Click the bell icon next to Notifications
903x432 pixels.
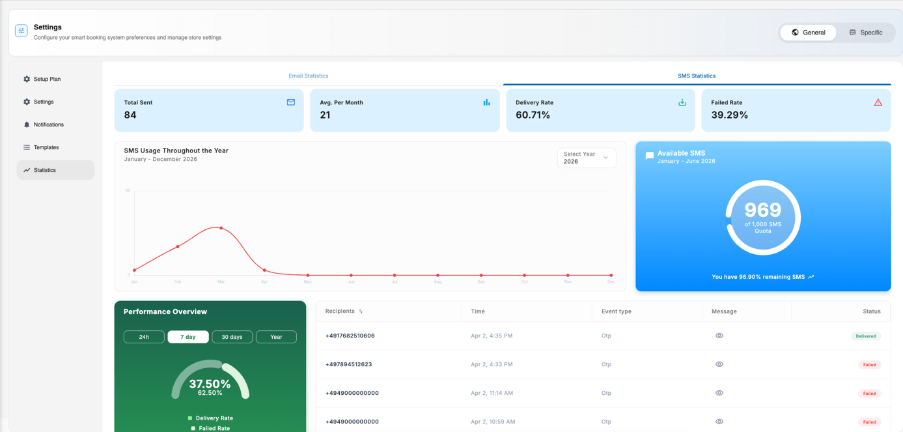(26, 124)
